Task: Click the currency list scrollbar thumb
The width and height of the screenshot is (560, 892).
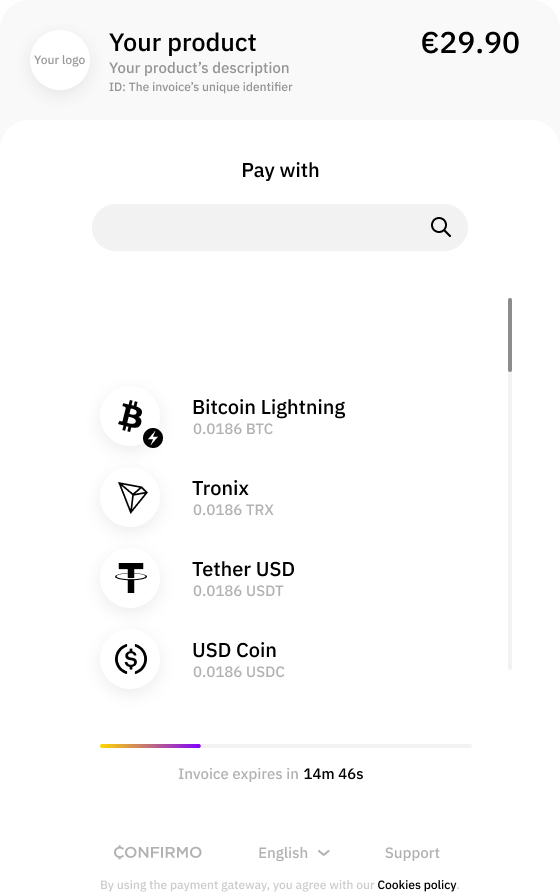Action: (x=510, y=335)
